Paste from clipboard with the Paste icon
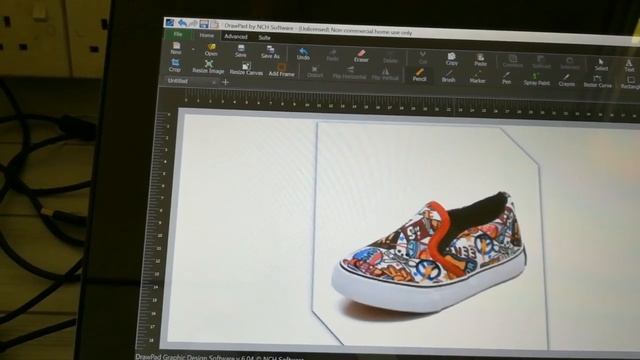Viewport: 640px width, 360px height. (x=480, y=60)
